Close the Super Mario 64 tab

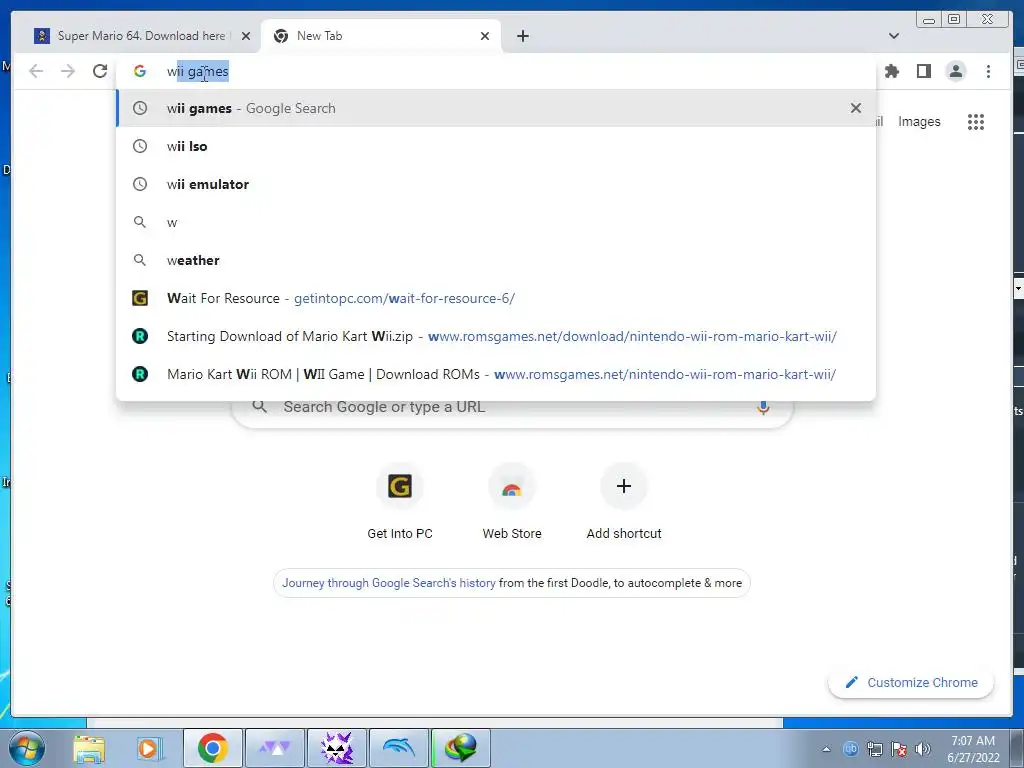tap(246, 36)
